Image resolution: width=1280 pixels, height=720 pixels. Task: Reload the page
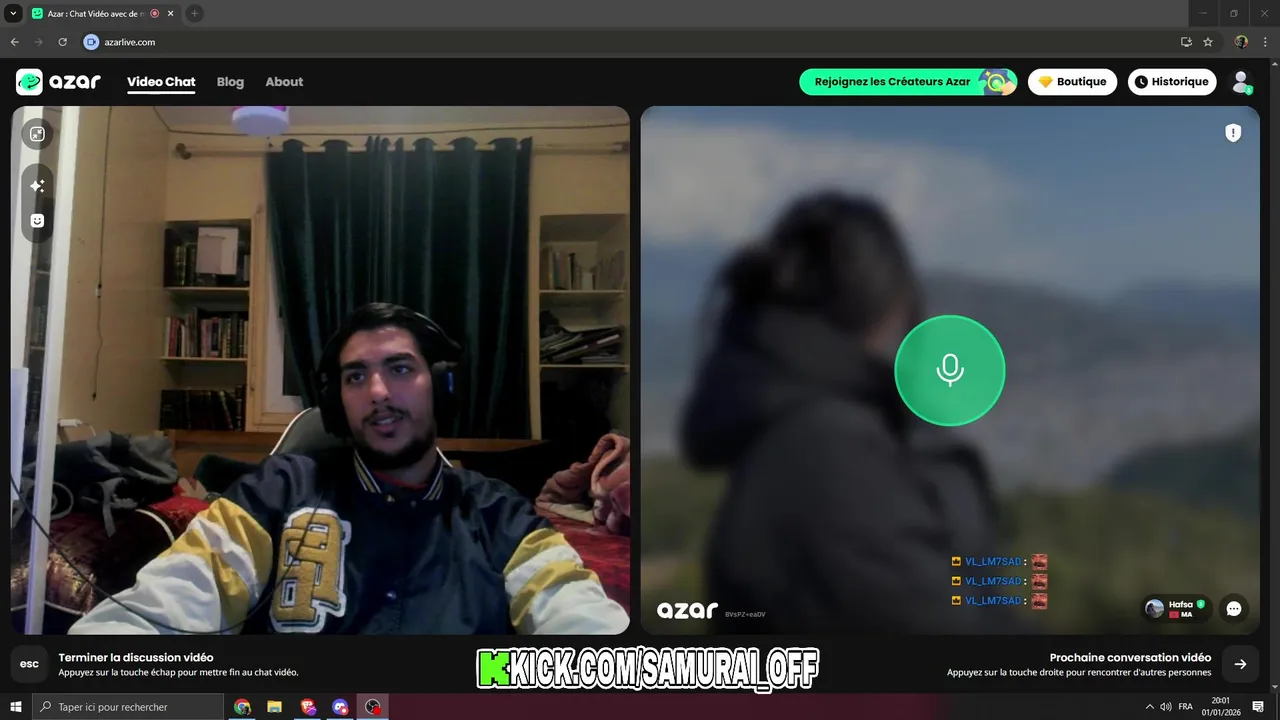[x=62, y=42]
